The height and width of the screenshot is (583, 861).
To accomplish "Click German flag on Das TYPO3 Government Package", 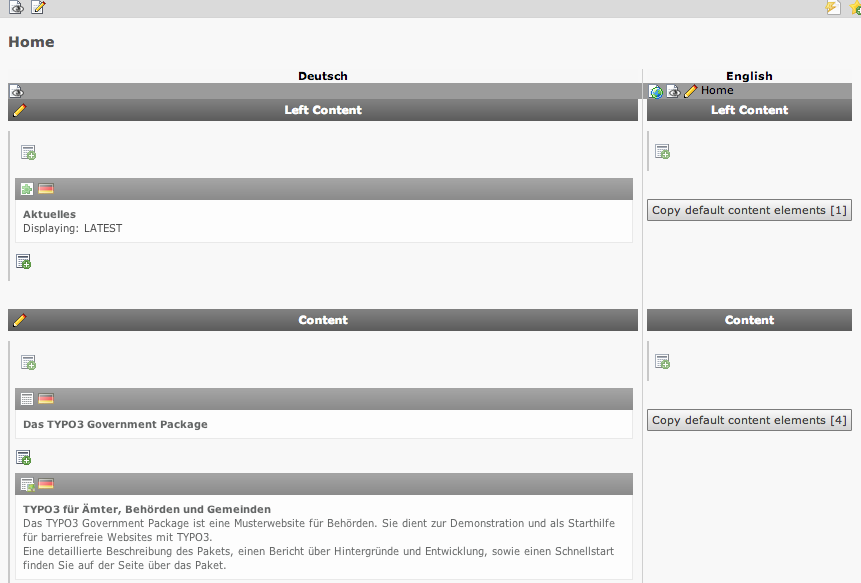I will [x=46, y=399].
